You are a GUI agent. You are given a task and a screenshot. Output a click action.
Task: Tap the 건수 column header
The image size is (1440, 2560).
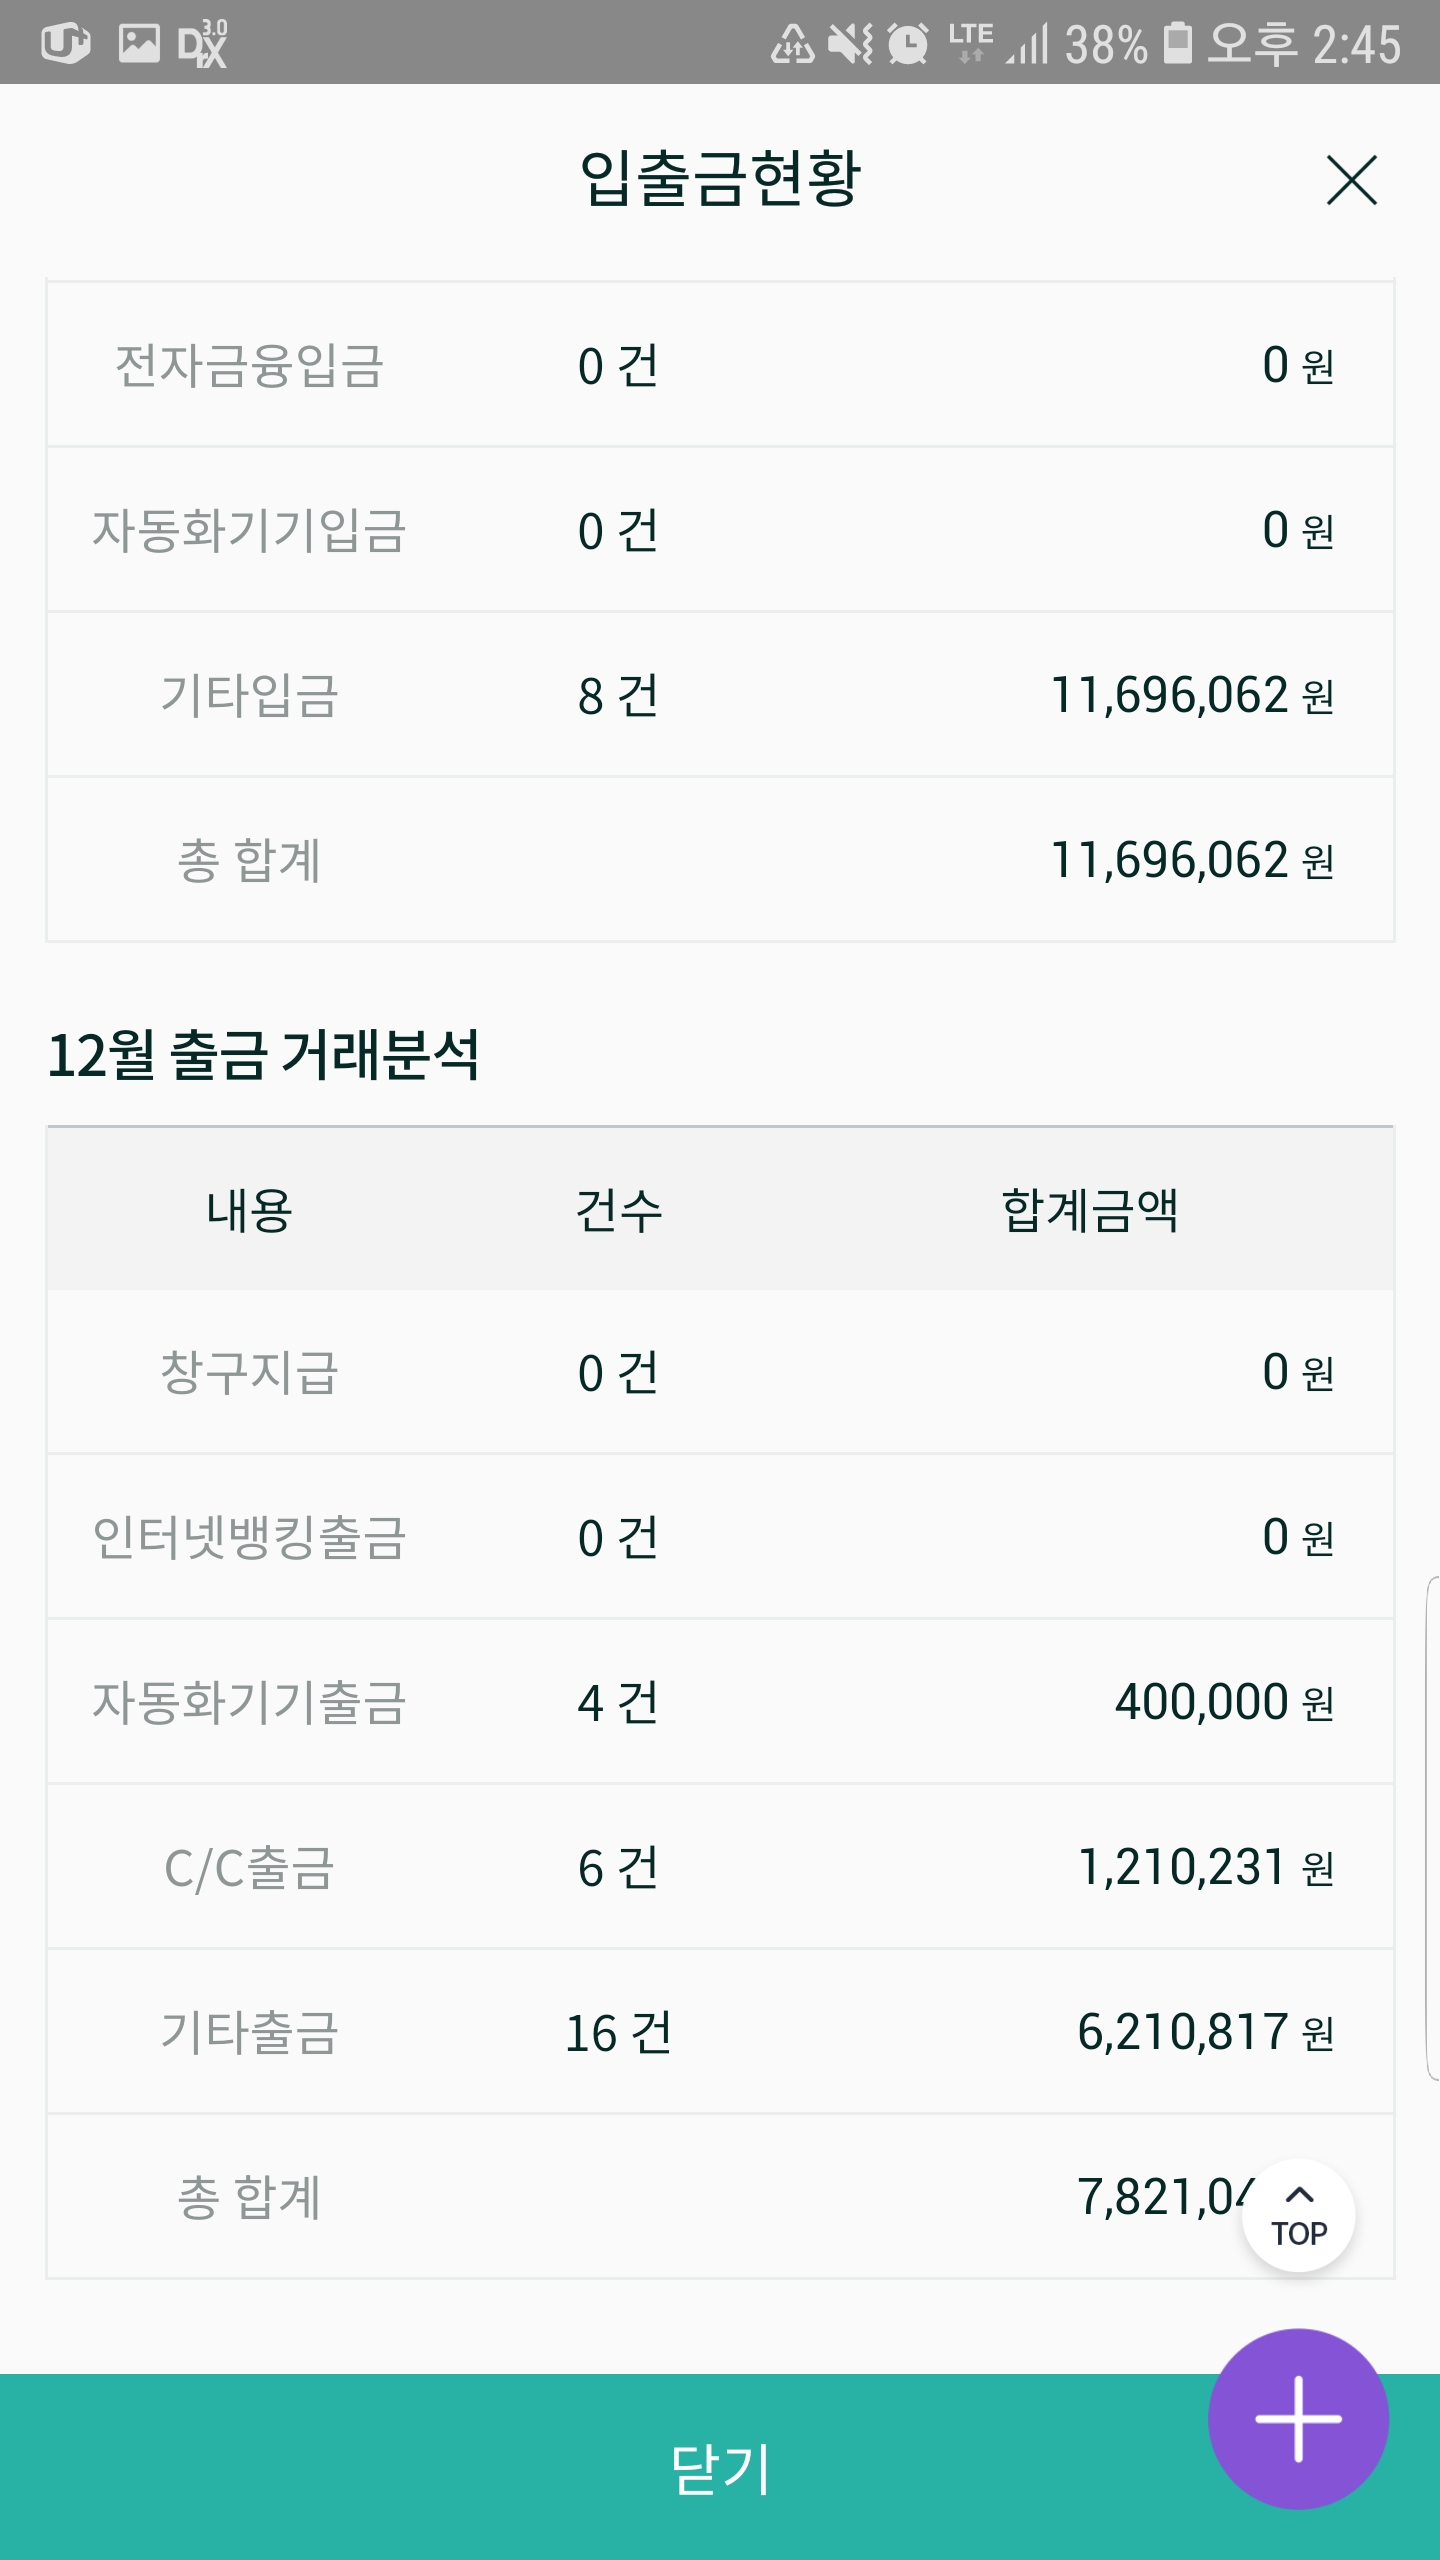click(x=619, y=1210)
